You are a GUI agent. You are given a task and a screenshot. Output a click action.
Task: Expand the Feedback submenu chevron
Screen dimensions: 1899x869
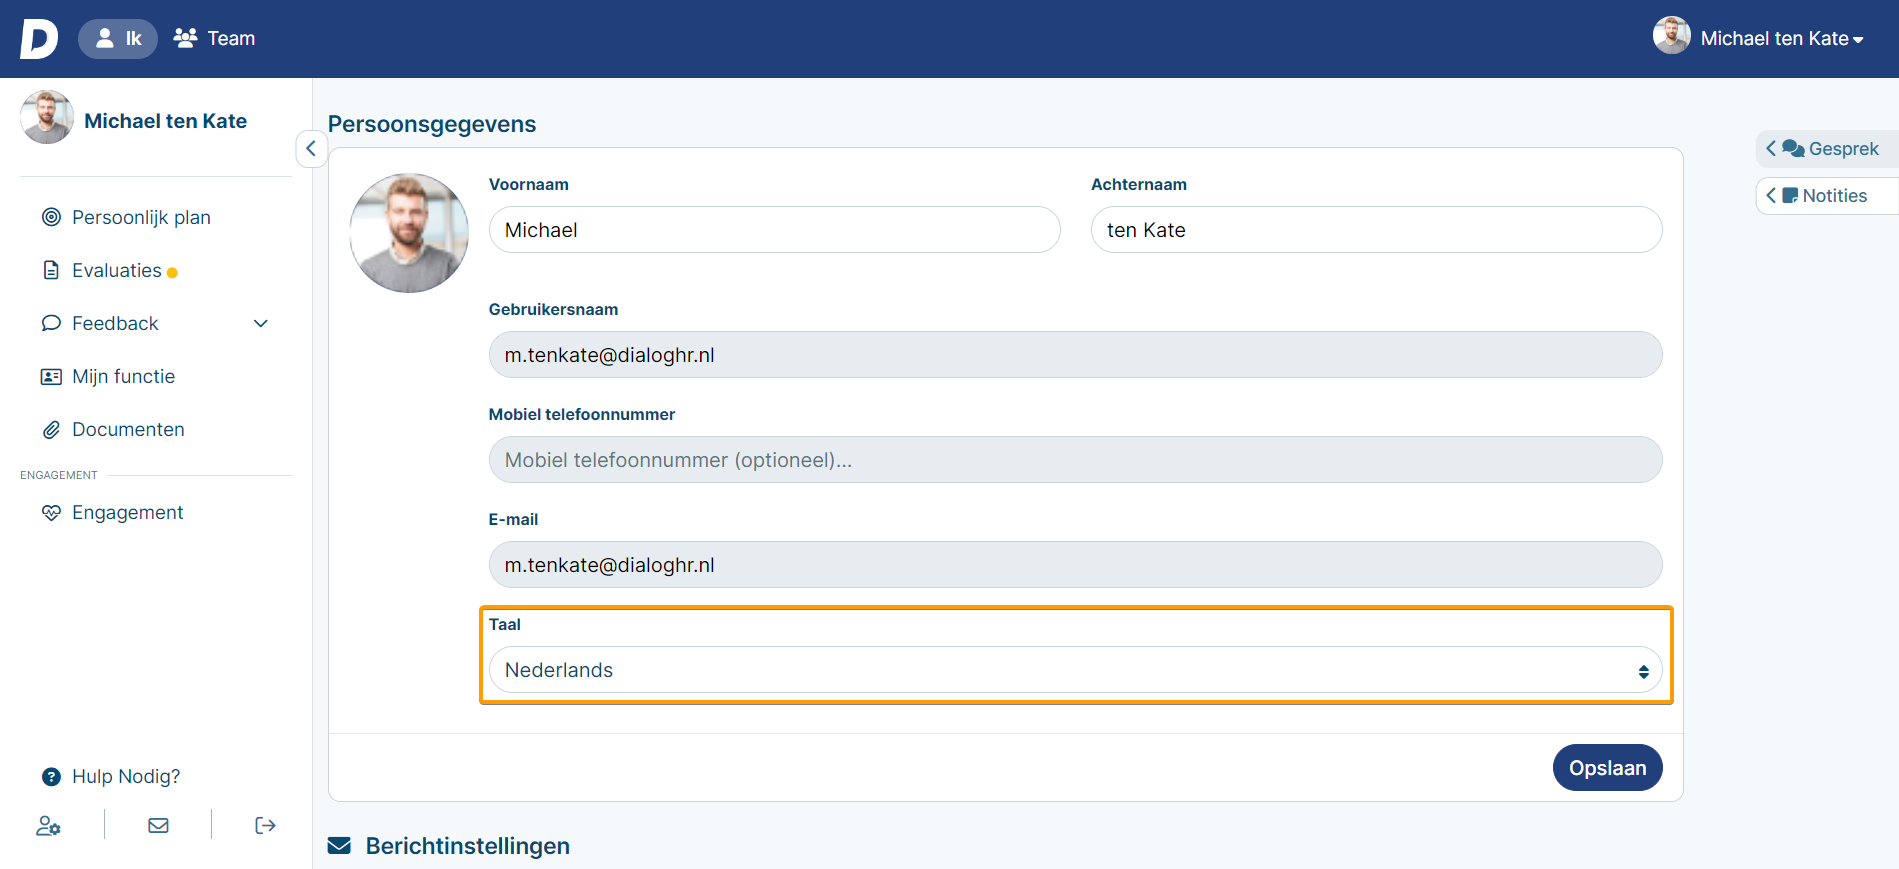pos(261,323)
